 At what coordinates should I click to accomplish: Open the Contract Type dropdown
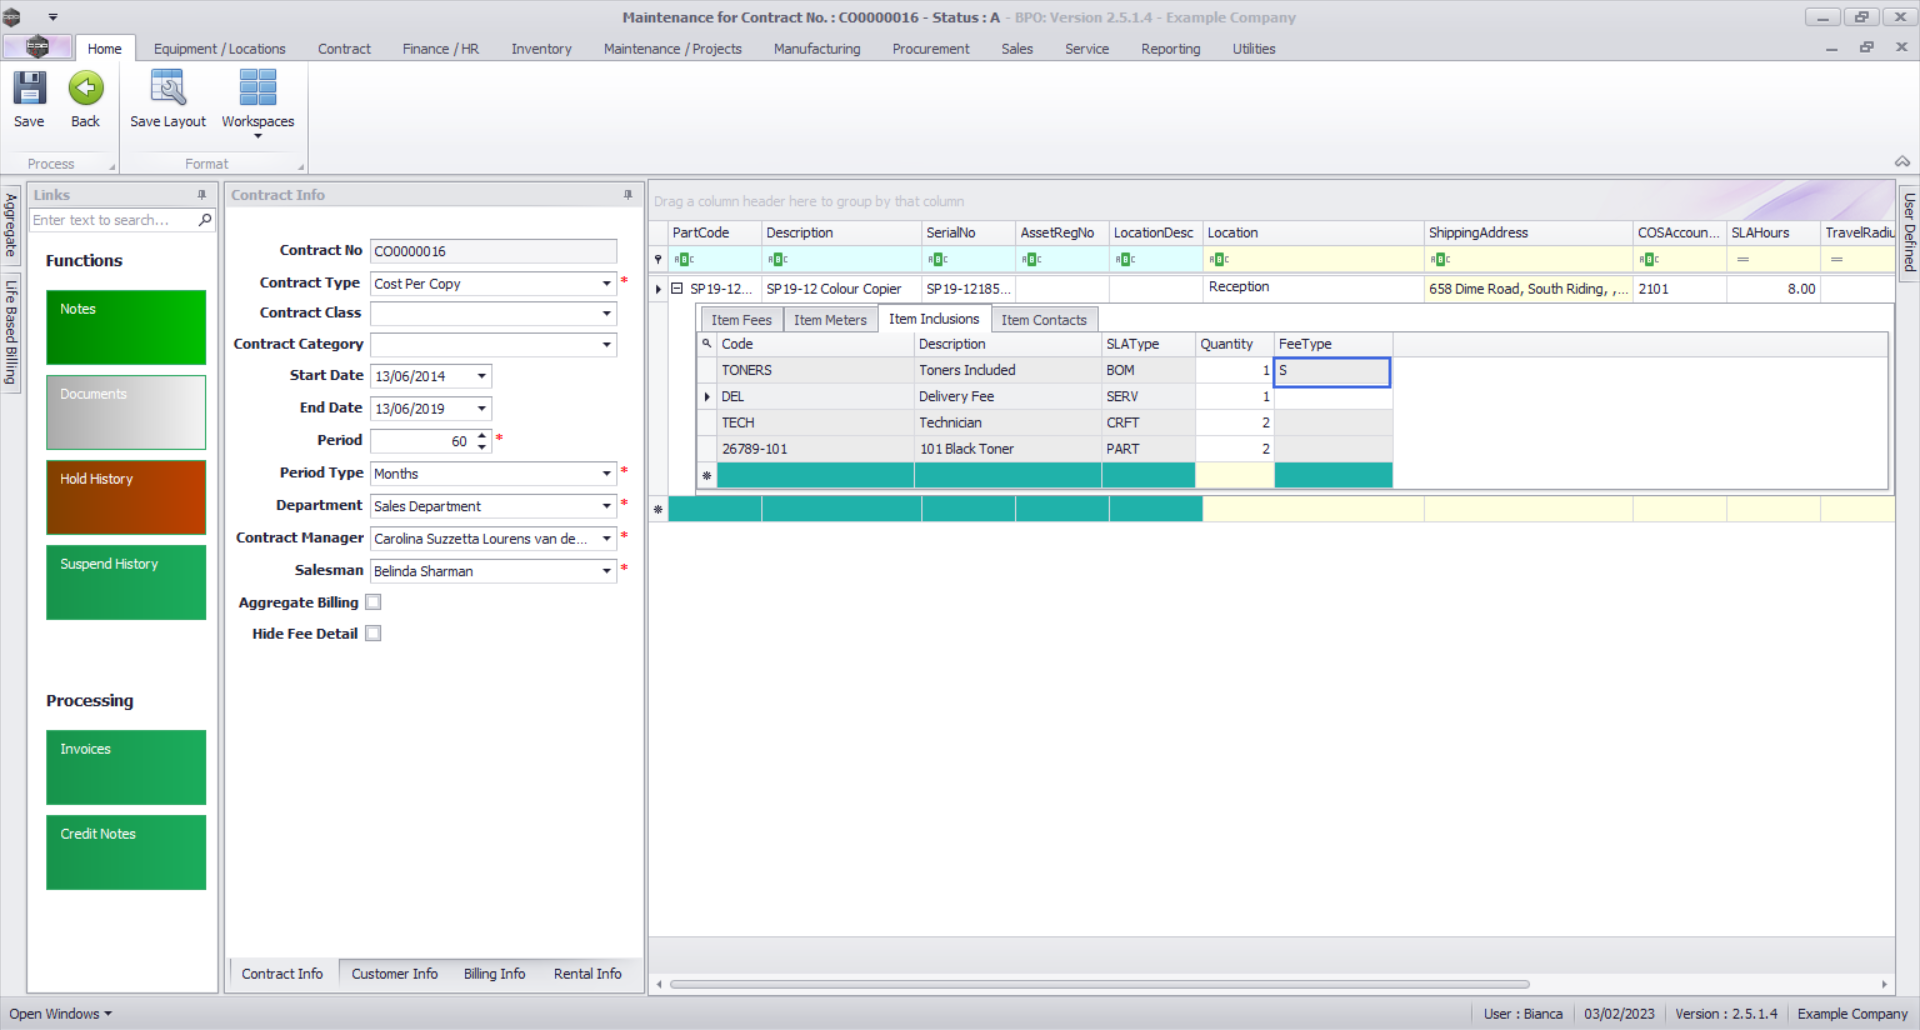click(x=606, y=284)
